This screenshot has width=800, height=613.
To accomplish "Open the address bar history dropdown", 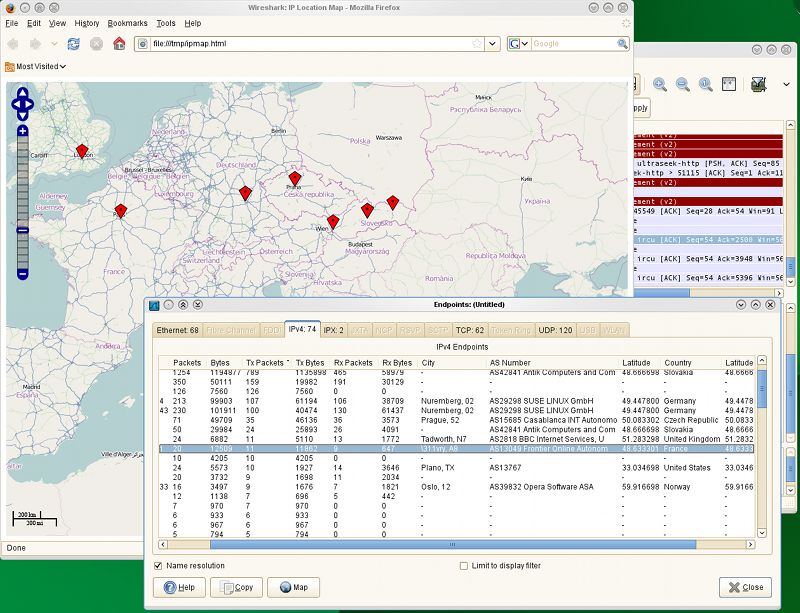I will coord(492,44).
